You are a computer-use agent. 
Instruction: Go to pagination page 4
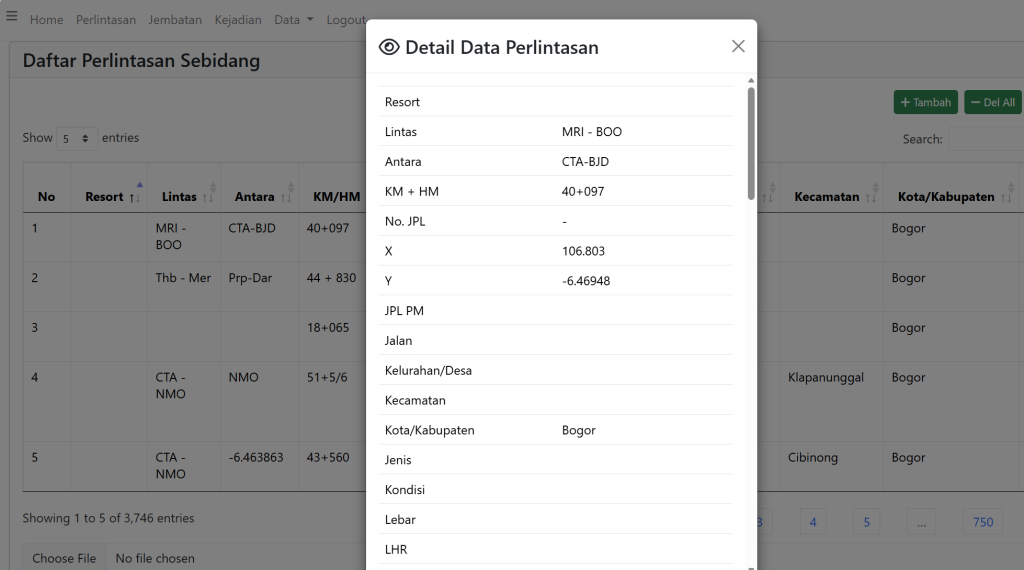[x=812, y=522]
